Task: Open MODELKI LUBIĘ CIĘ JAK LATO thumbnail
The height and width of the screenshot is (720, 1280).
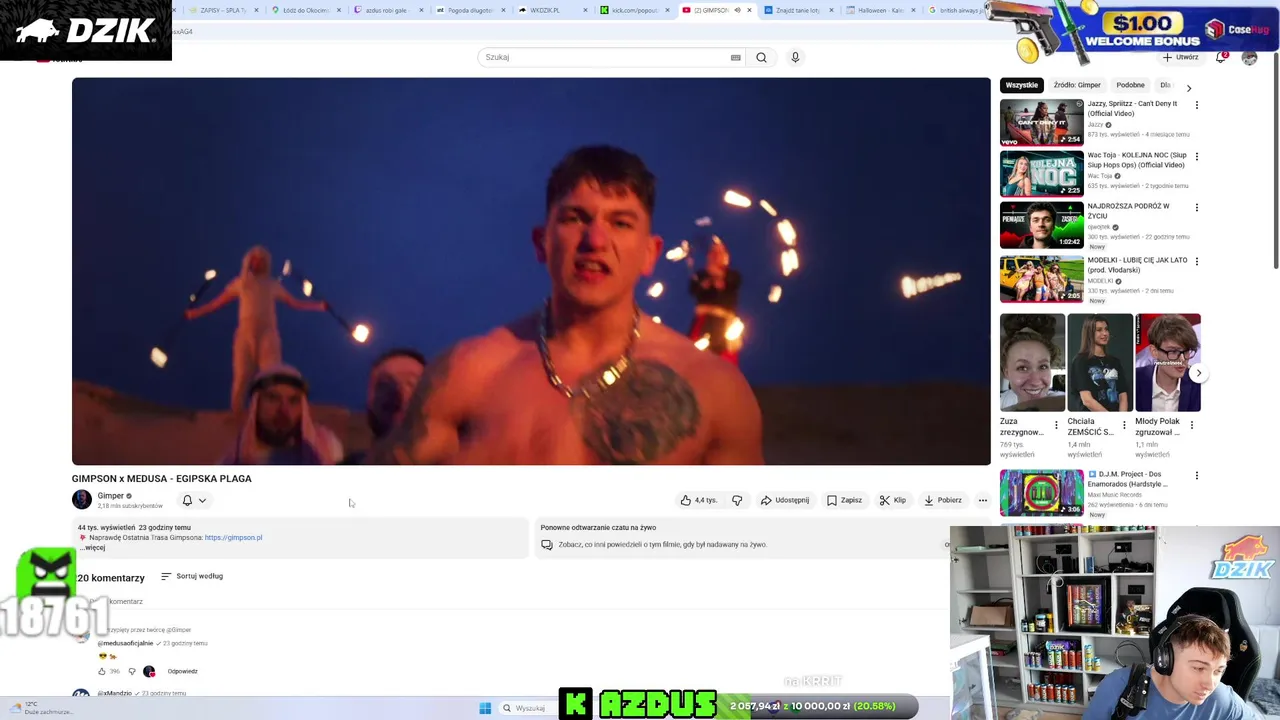Action: click(1042, 279)
